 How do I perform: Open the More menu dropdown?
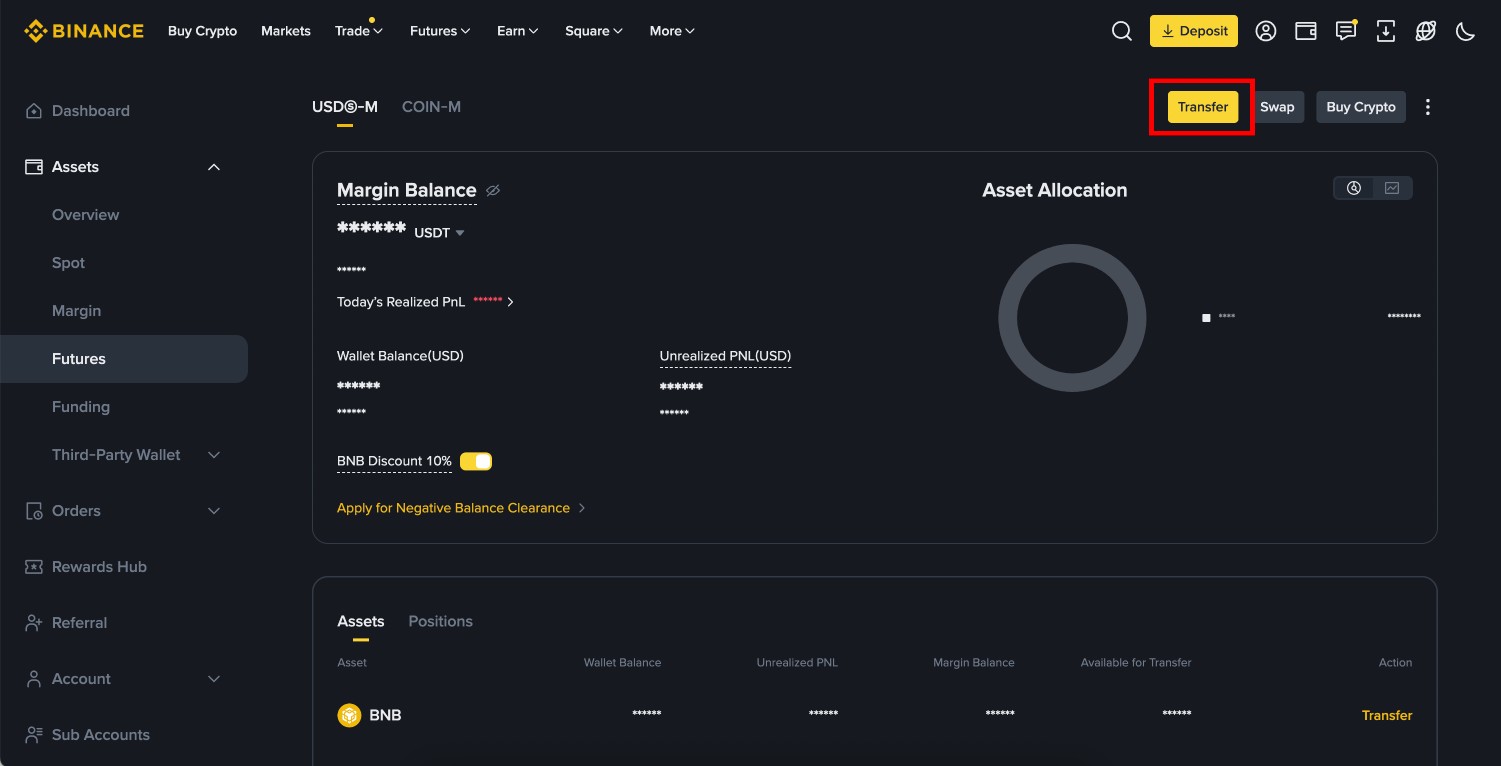pos(672,31)
